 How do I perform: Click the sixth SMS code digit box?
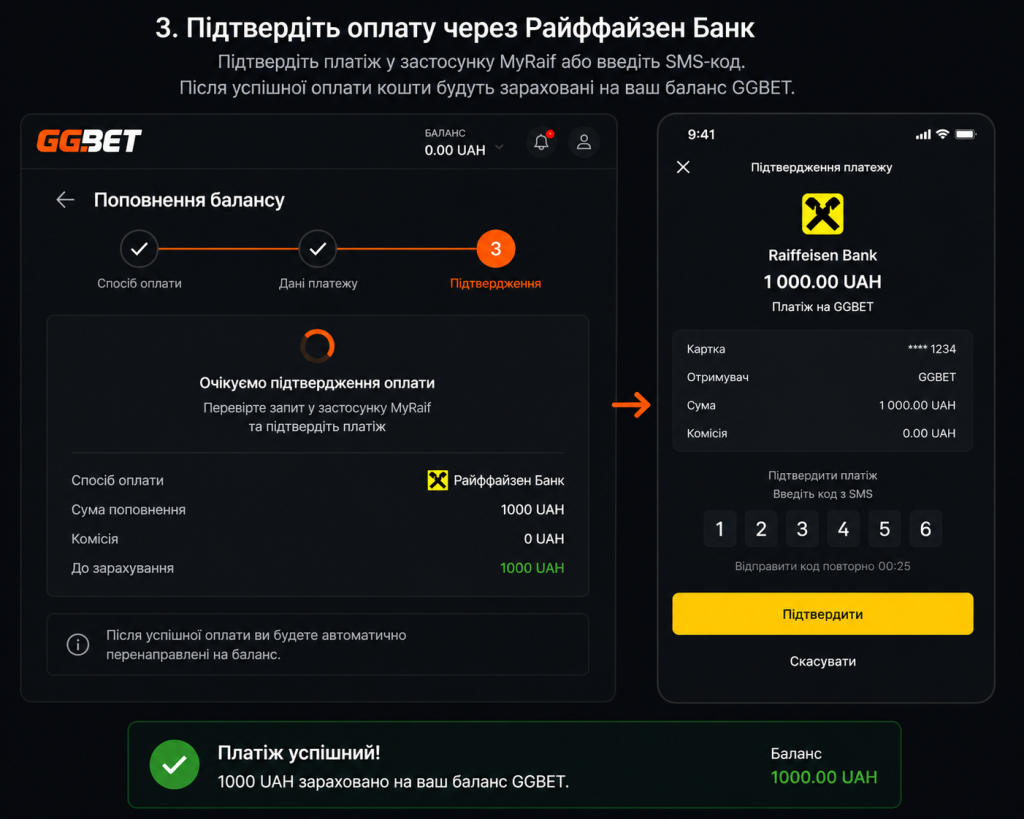[925, 528]
